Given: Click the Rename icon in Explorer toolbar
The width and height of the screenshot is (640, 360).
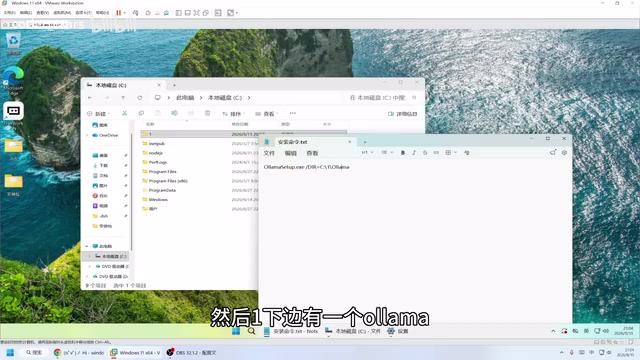Looking at the screenshot, I should [x=174, y=113].
